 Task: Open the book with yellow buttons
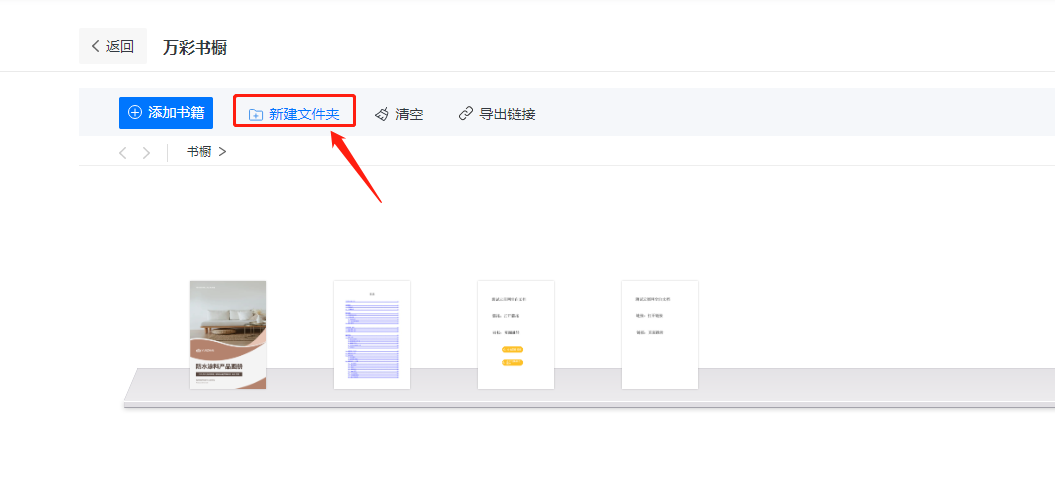tap(516, 334)
